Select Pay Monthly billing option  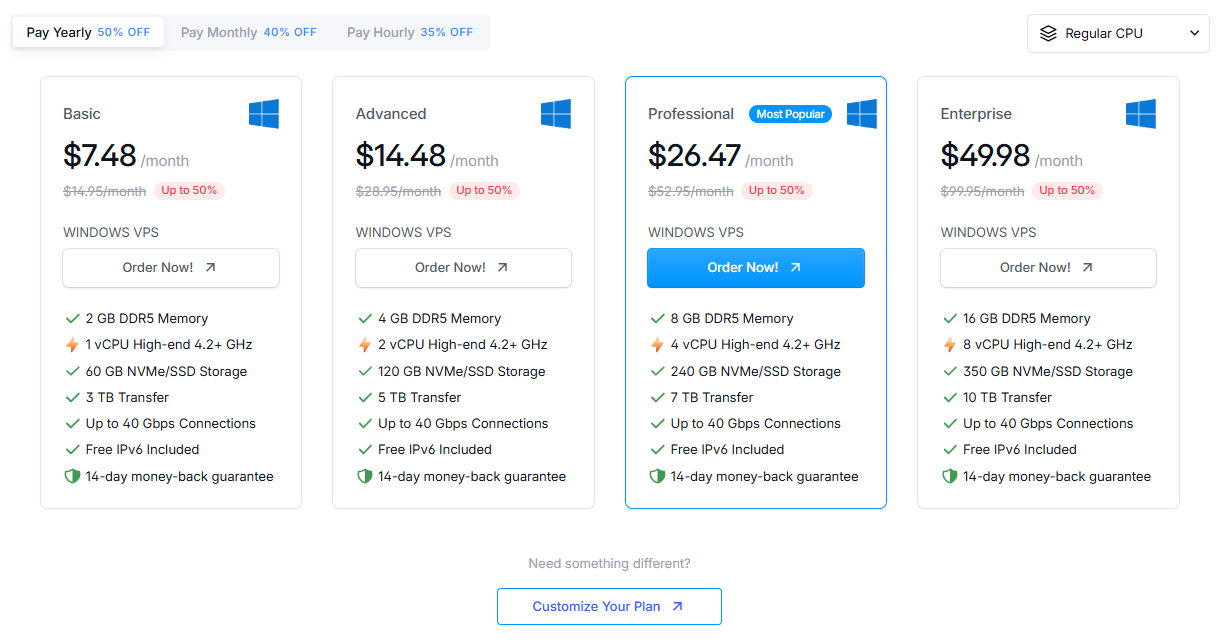tap(248, 32)
